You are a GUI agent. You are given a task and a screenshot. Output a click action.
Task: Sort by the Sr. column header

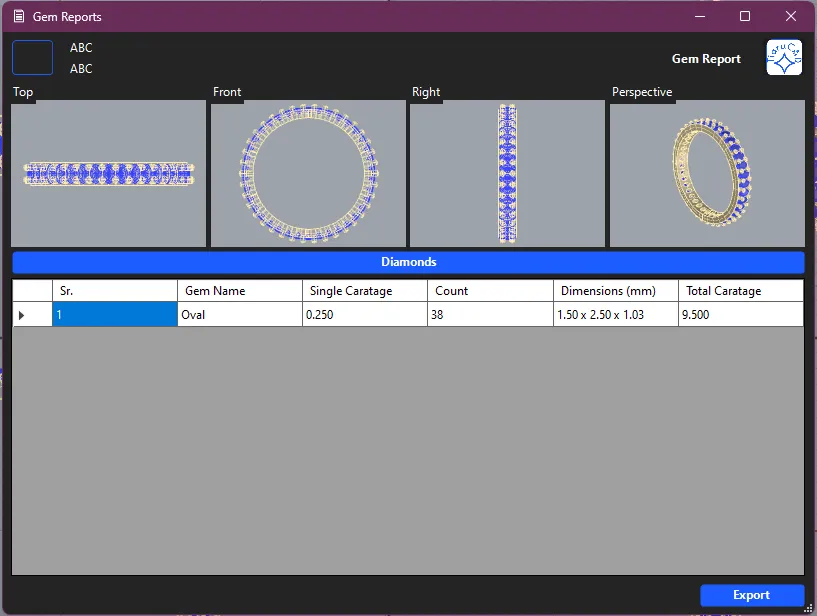click(115, 291)
